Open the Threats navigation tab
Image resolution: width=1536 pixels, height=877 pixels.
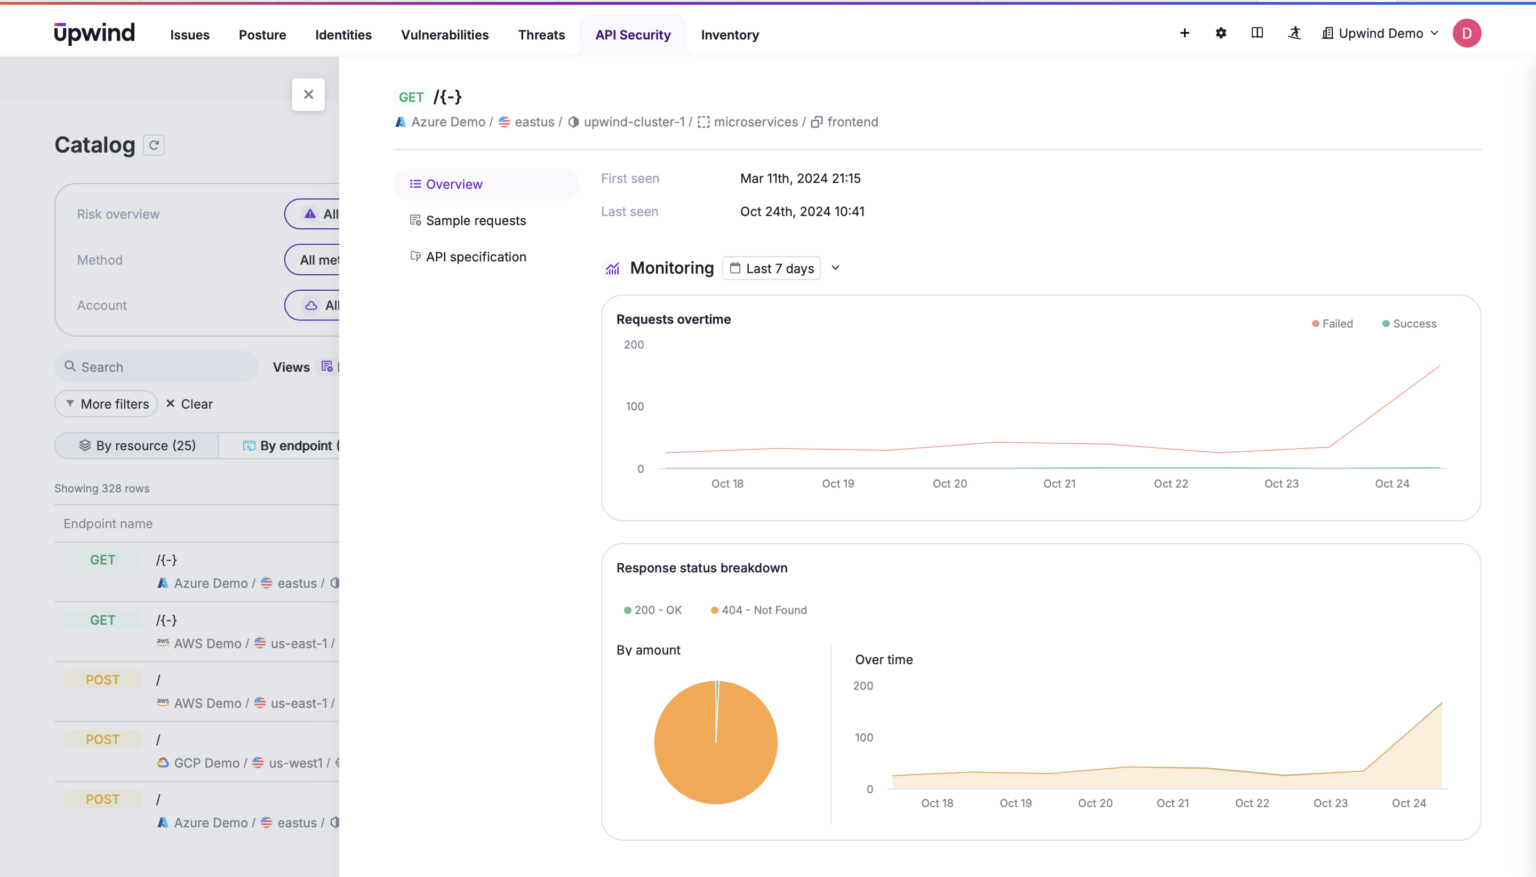click(x=541, y=35)
